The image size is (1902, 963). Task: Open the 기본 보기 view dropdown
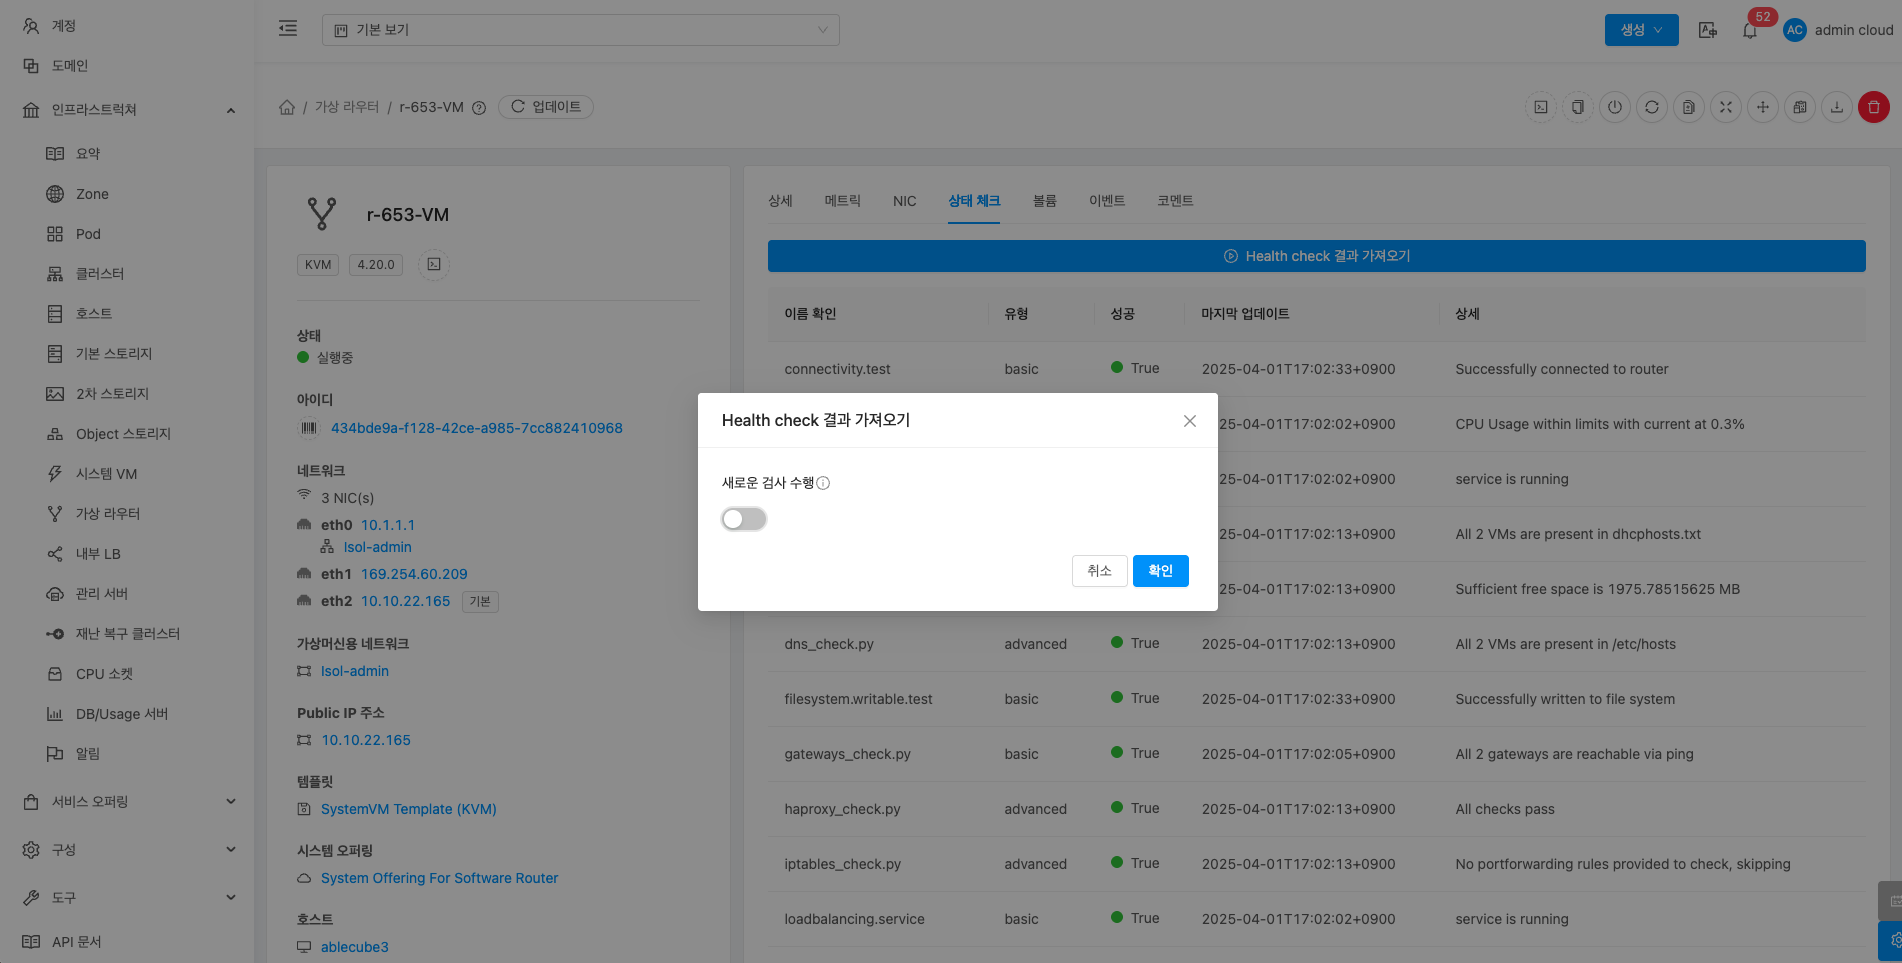coord(580,30)
